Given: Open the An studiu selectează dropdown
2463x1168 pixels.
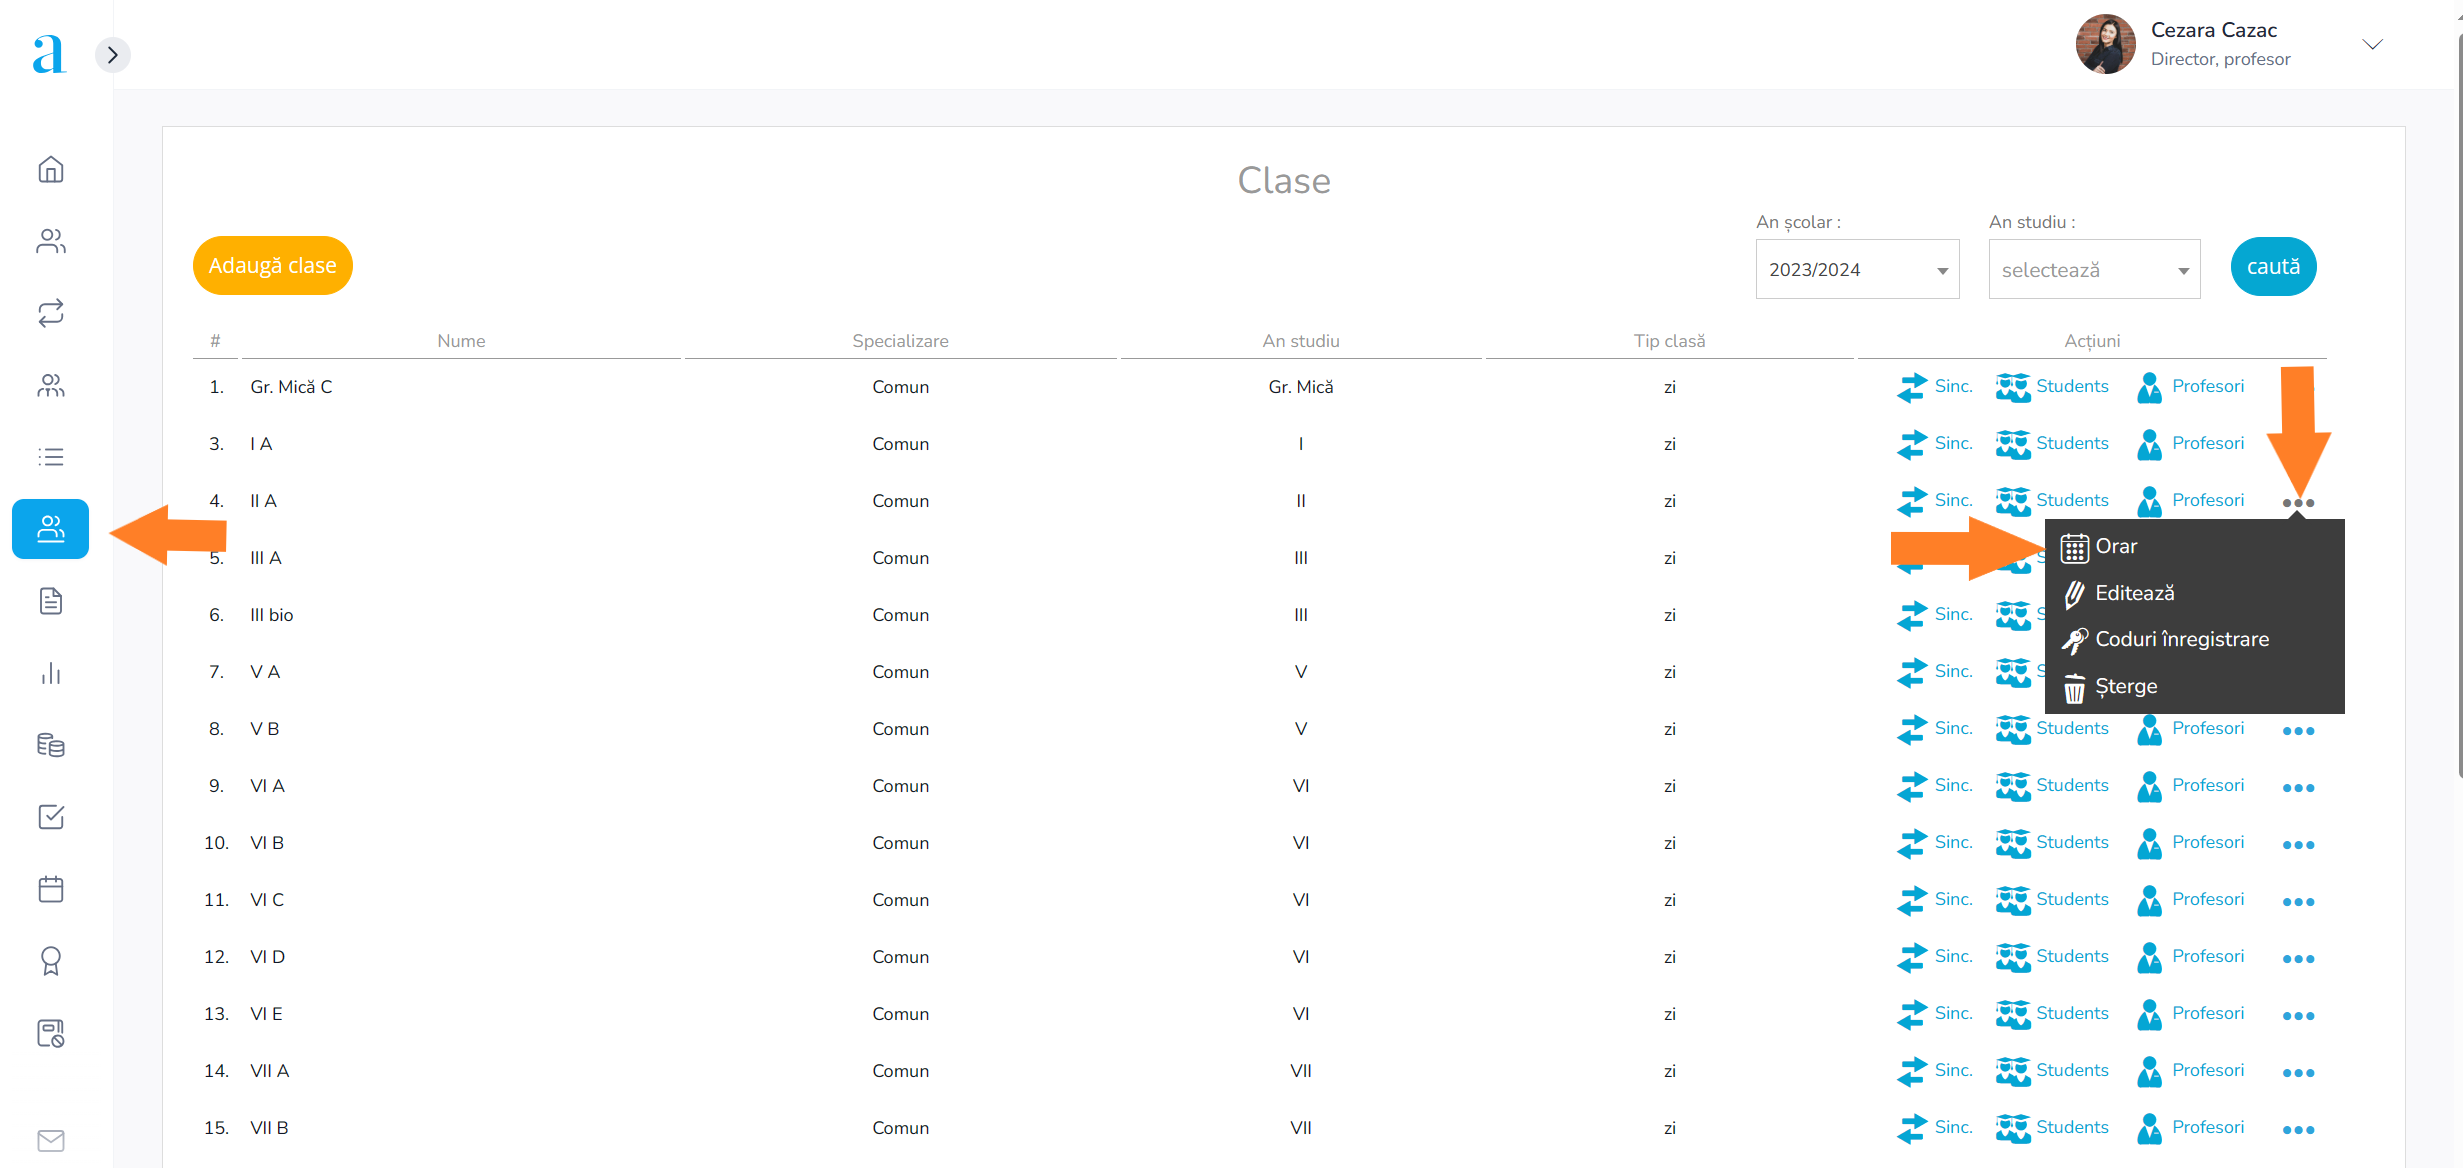Looking at the screenshot, I should click(2094, 269).
